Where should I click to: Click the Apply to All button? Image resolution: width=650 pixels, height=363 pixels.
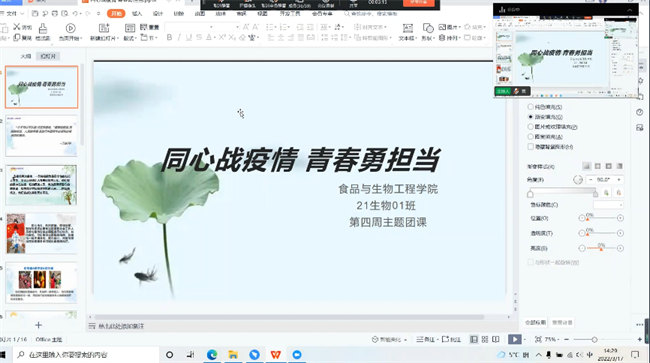click(x=536, y=322)
